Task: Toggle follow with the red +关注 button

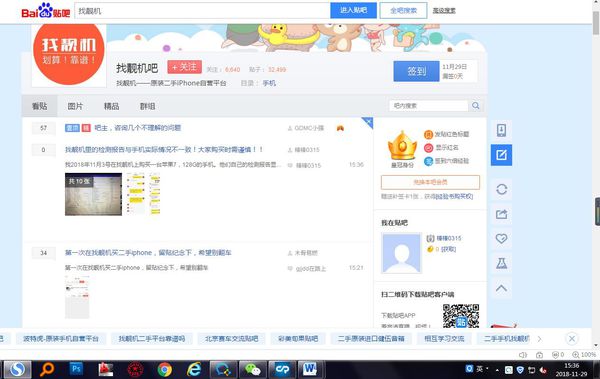Action: pyautogui.click(x=184, y=67)
